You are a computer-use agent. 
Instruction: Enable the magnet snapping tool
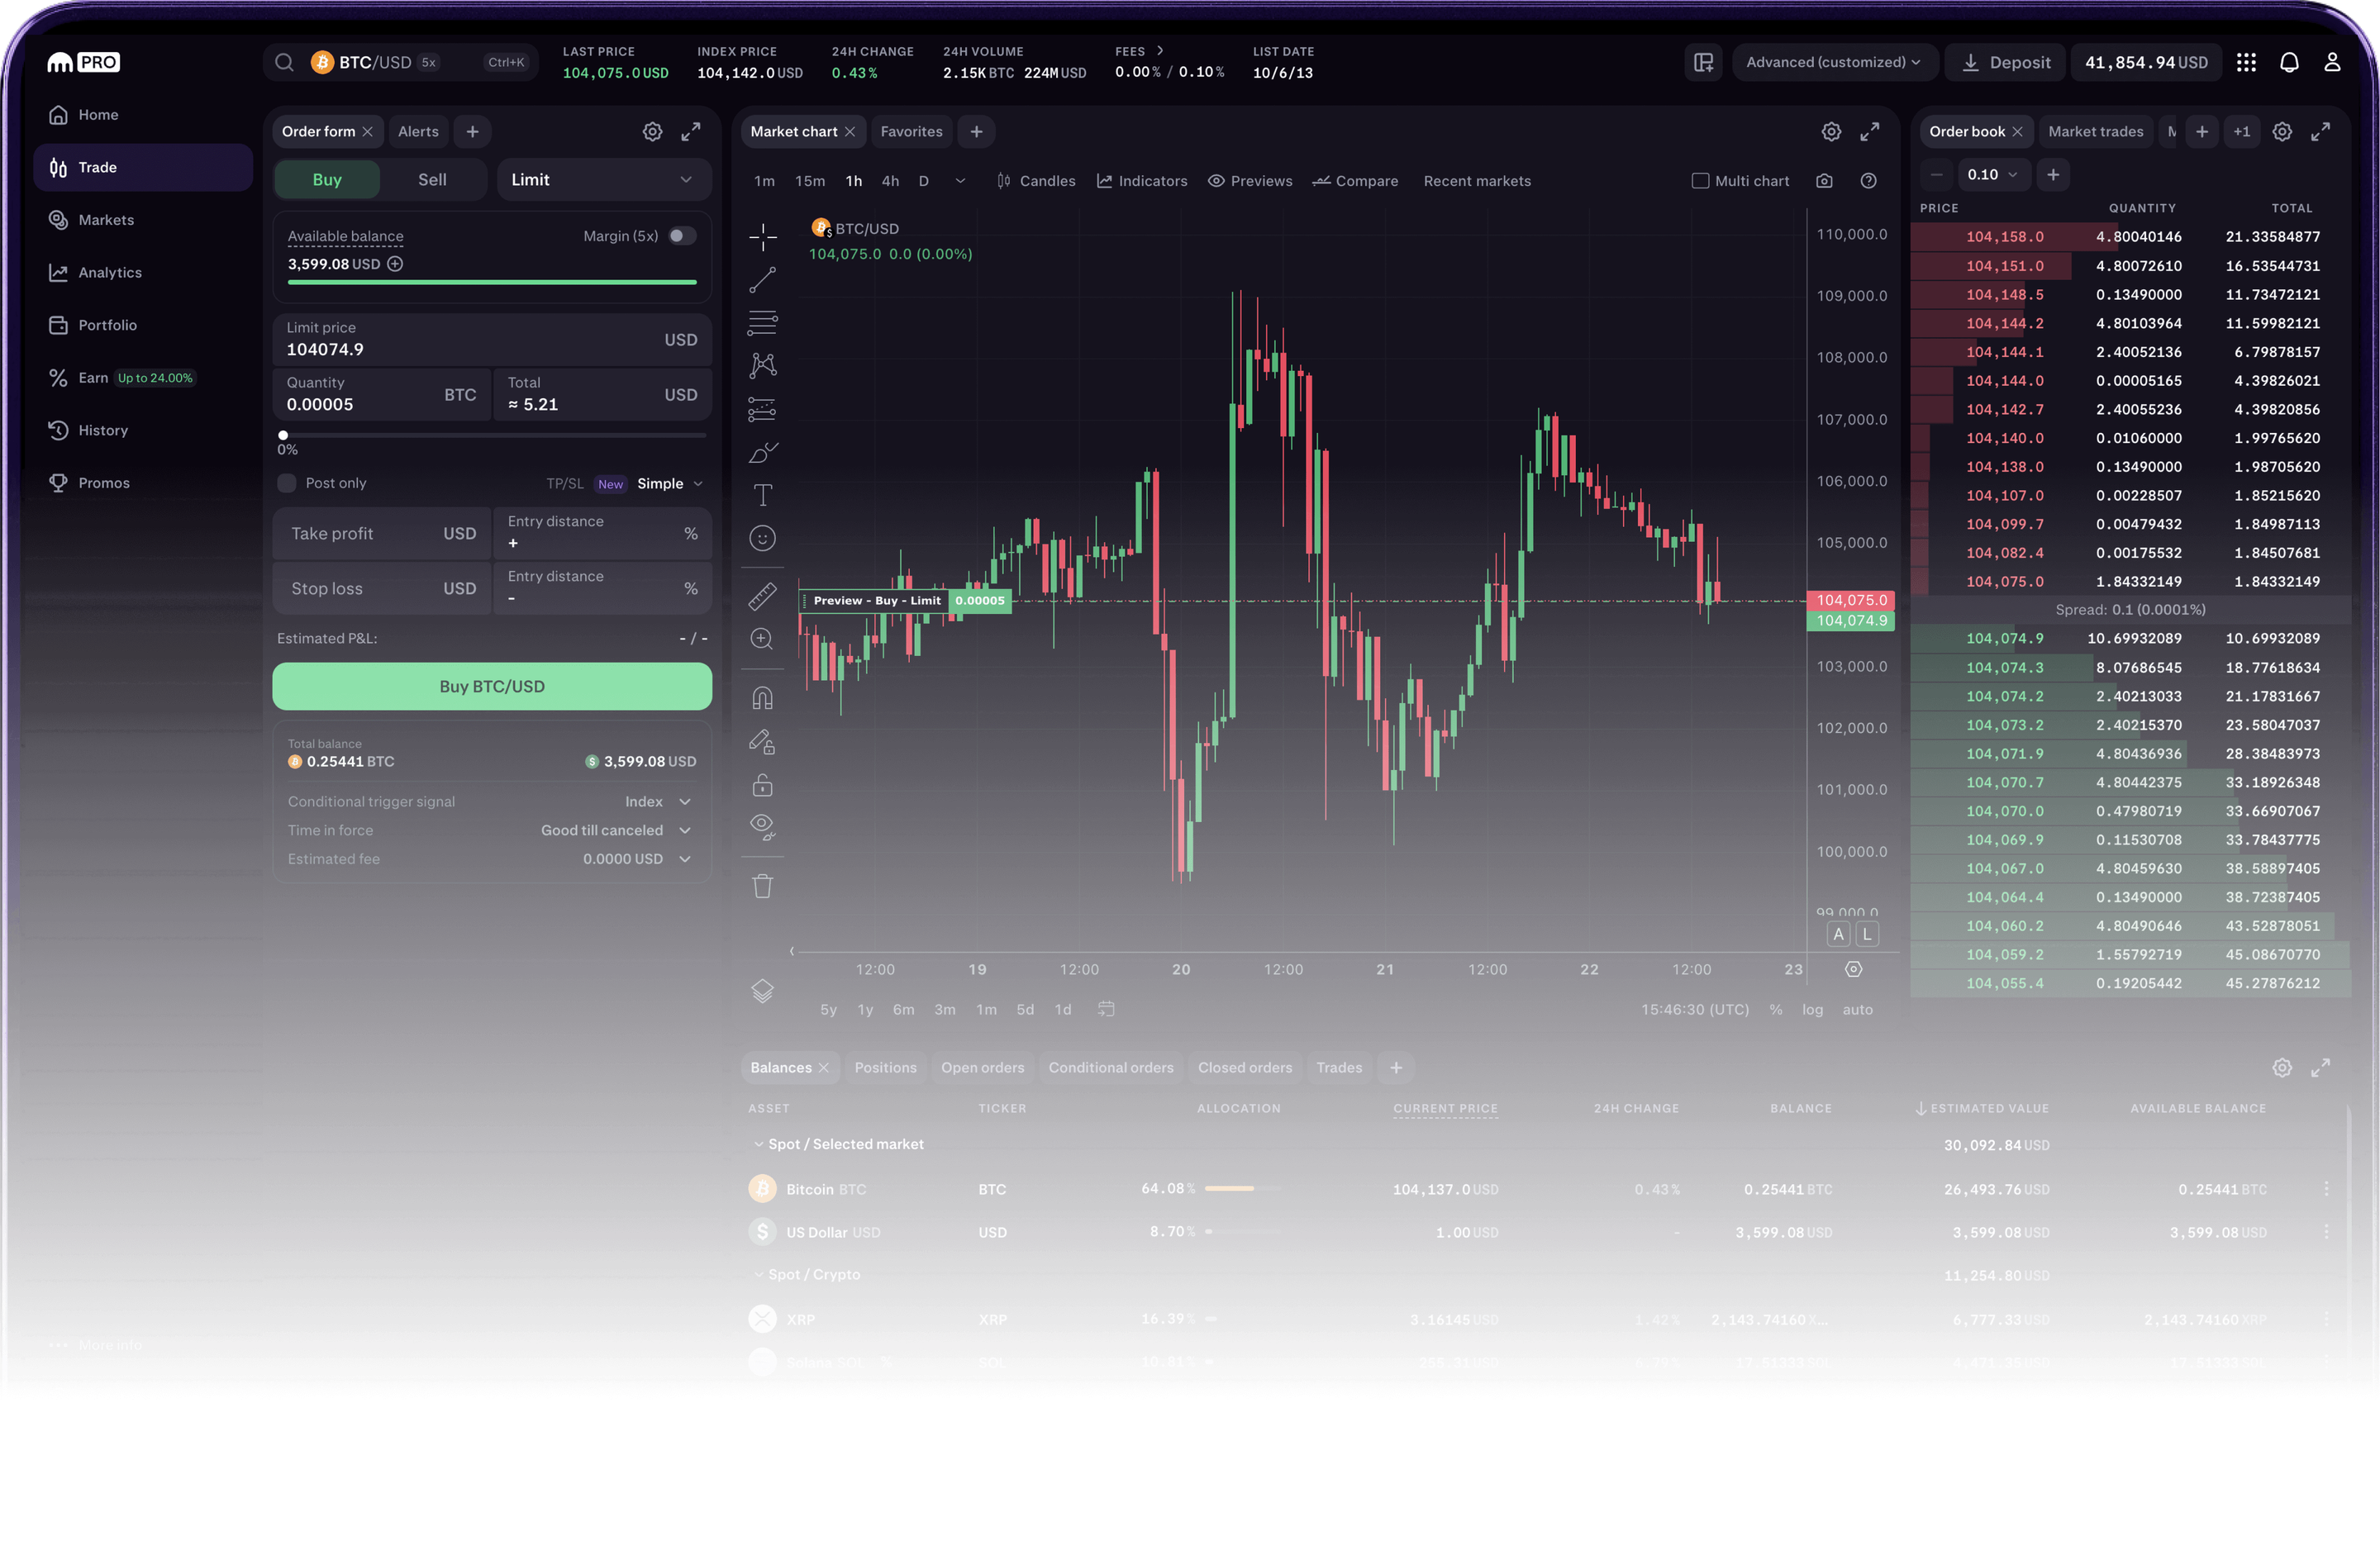click(x=762, y=697)
